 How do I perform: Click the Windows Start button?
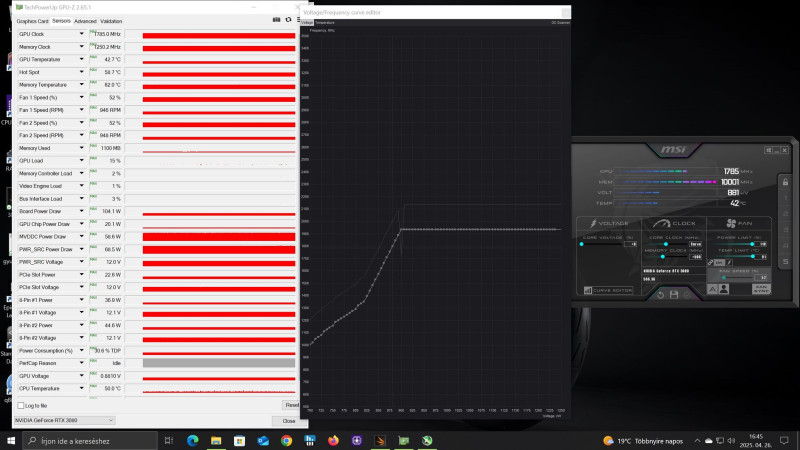click(11, 440)
